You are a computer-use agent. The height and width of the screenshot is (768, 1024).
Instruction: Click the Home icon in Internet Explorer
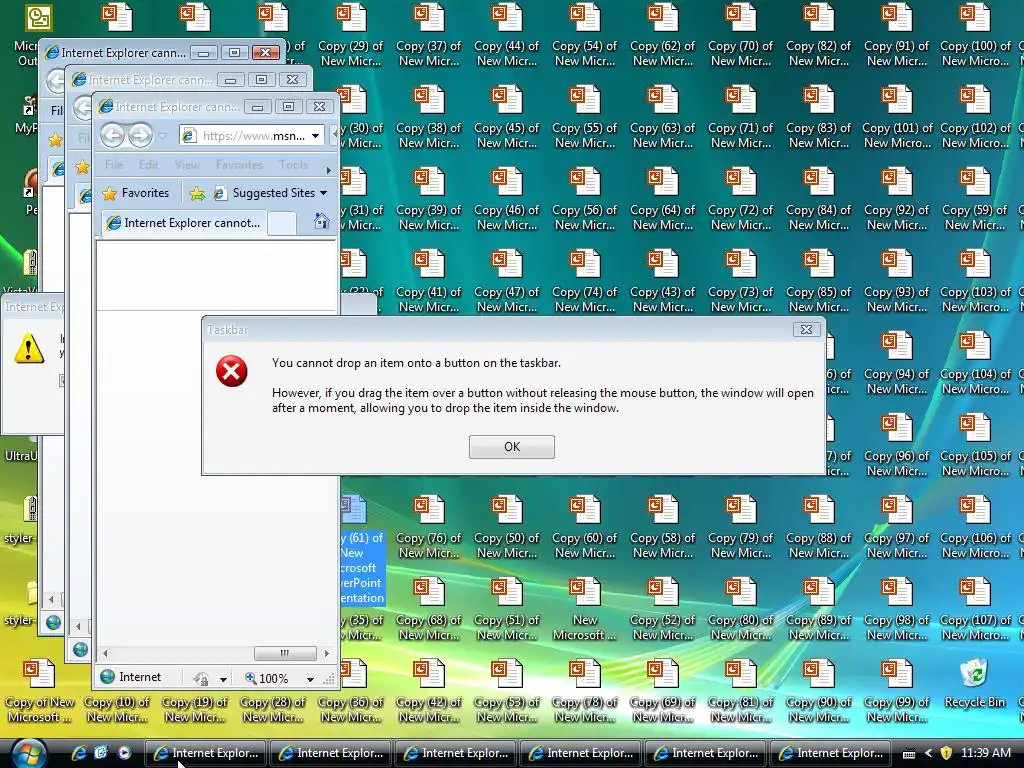pos(321,221)
